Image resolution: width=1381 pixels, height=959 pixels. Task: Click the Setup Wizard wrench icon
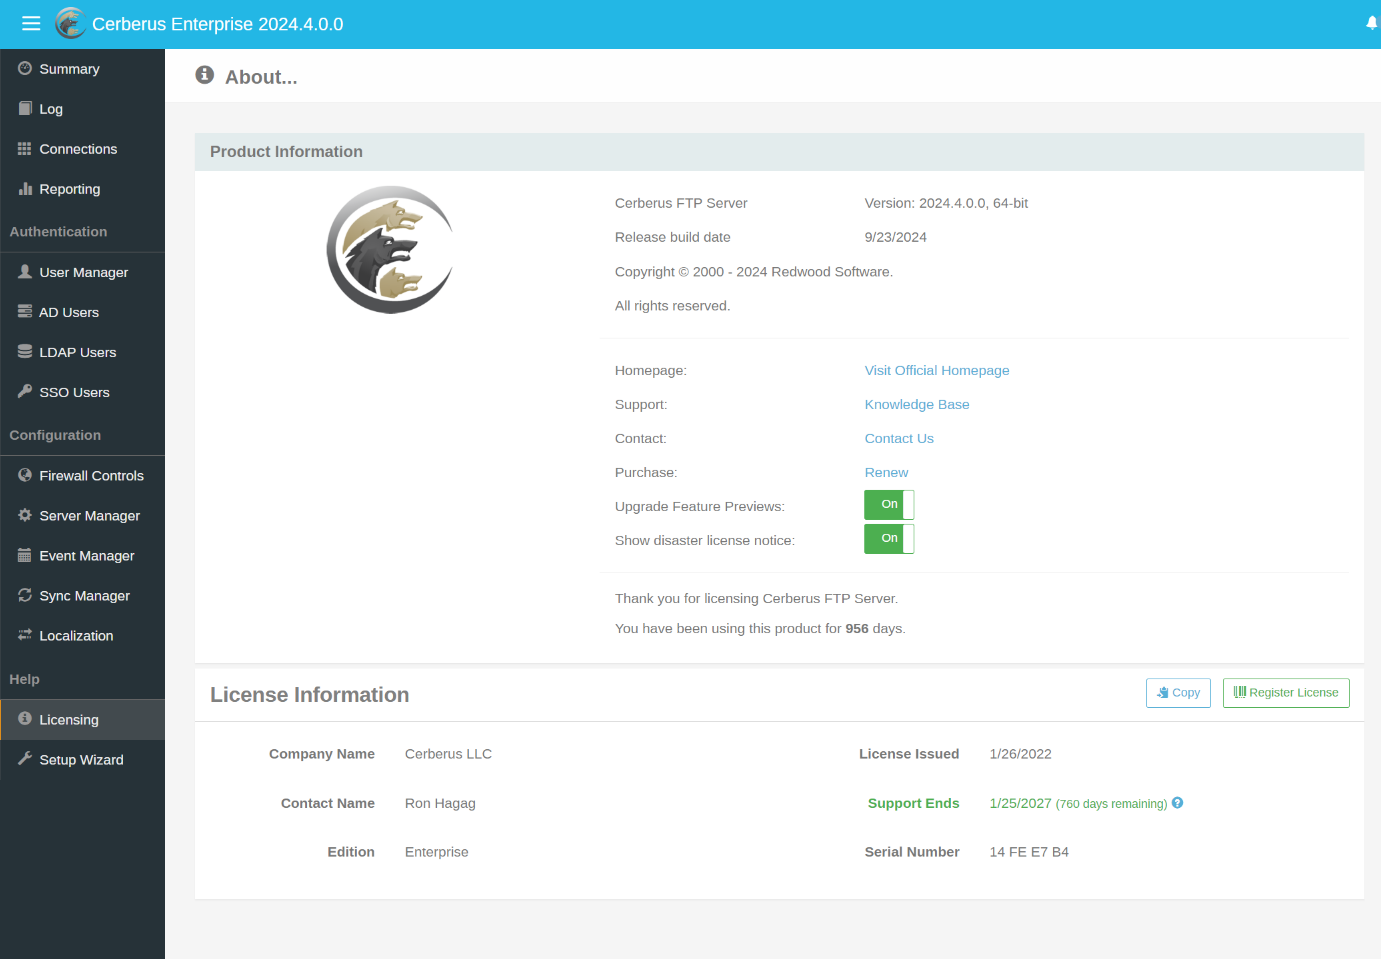click(25, 759)
